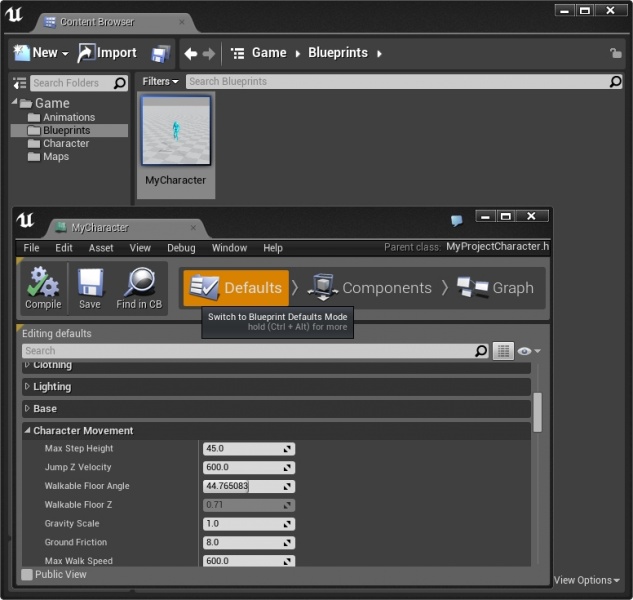Click the content browser lock icon
This screenshot has height=600, width=633.
click(x=615, y=53)
